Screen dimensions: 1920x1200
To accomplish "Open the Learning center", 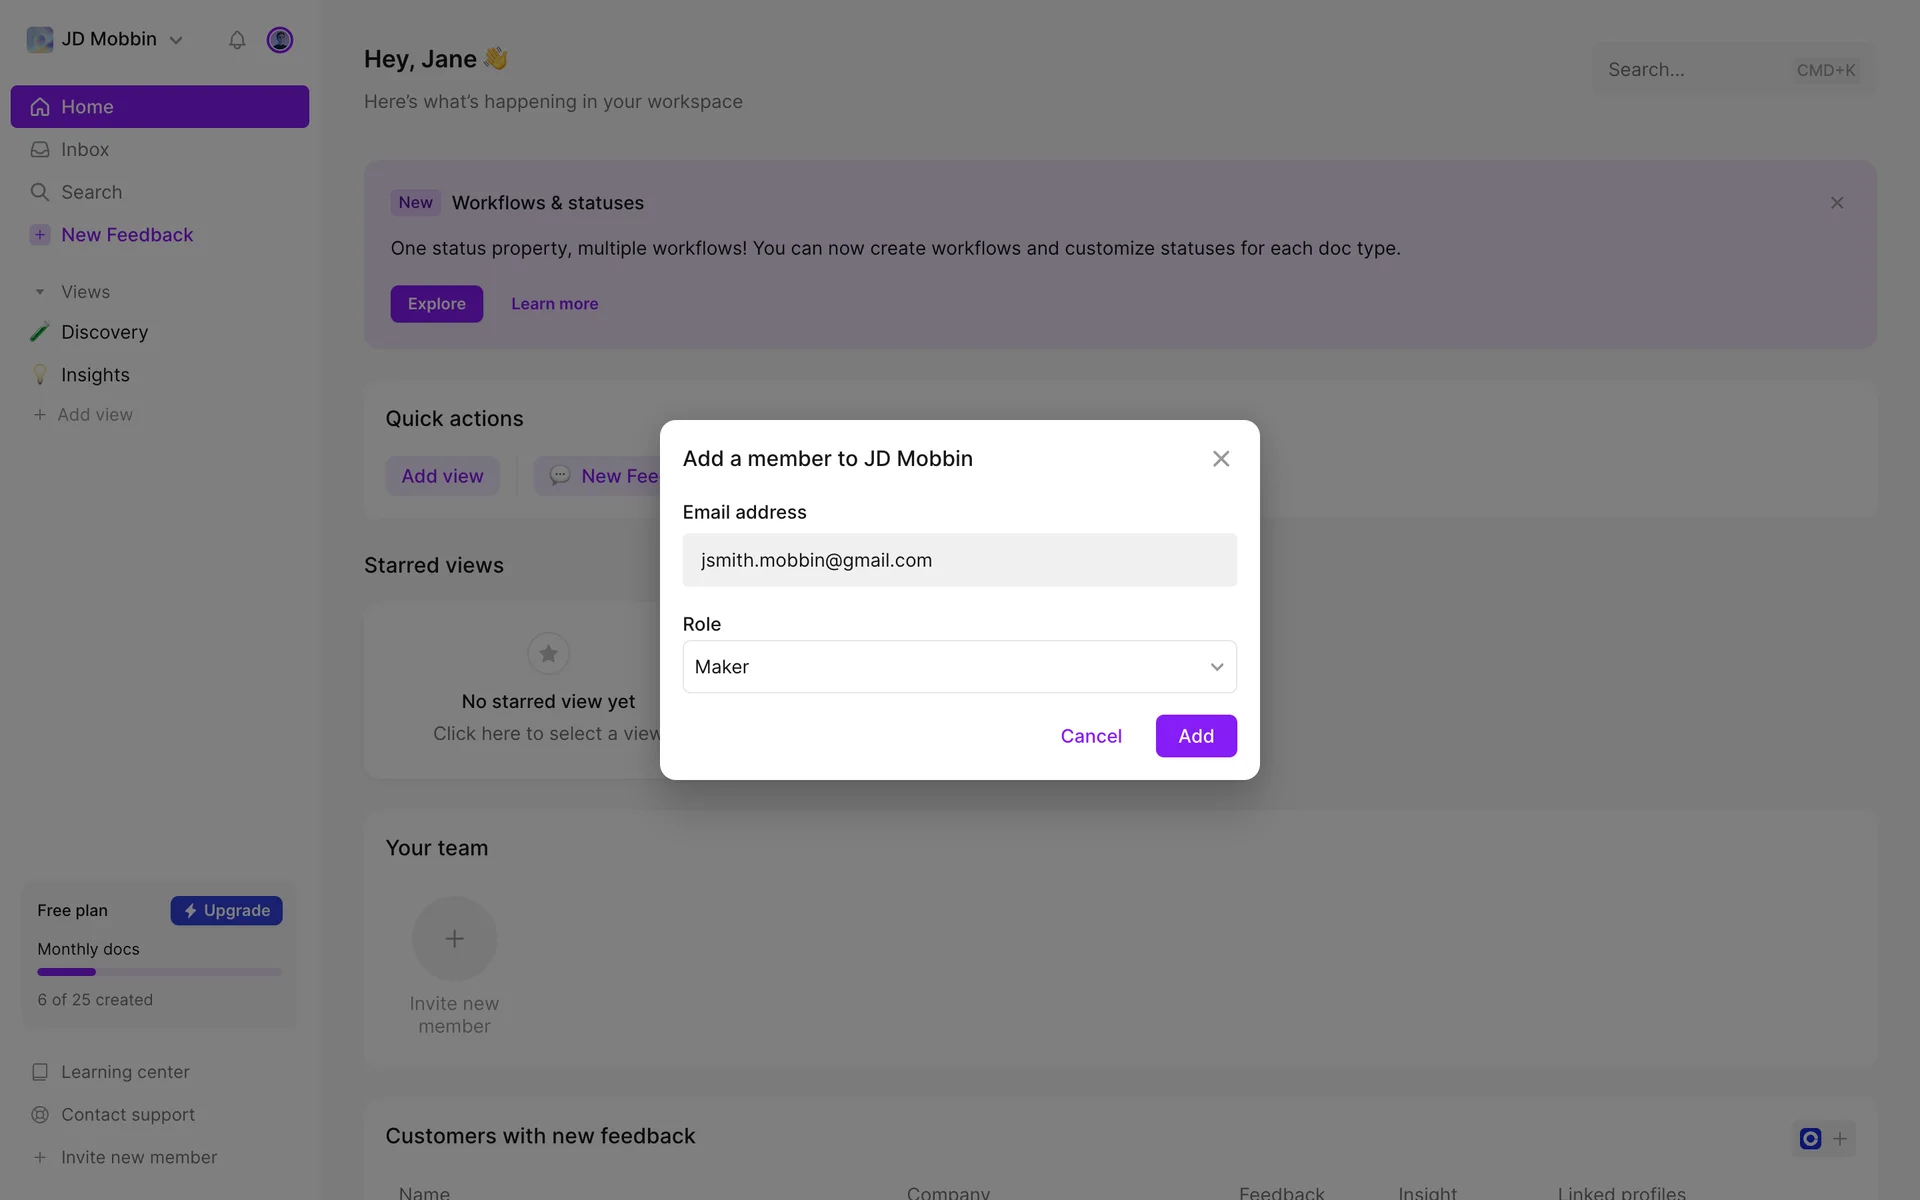I will [x=125, y=1072].
